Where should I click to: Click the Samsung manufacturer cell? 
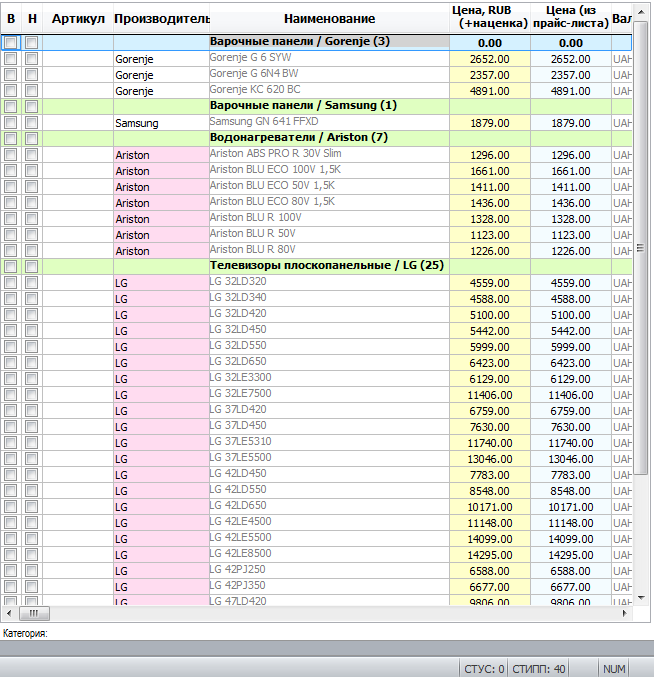(161, 123)
